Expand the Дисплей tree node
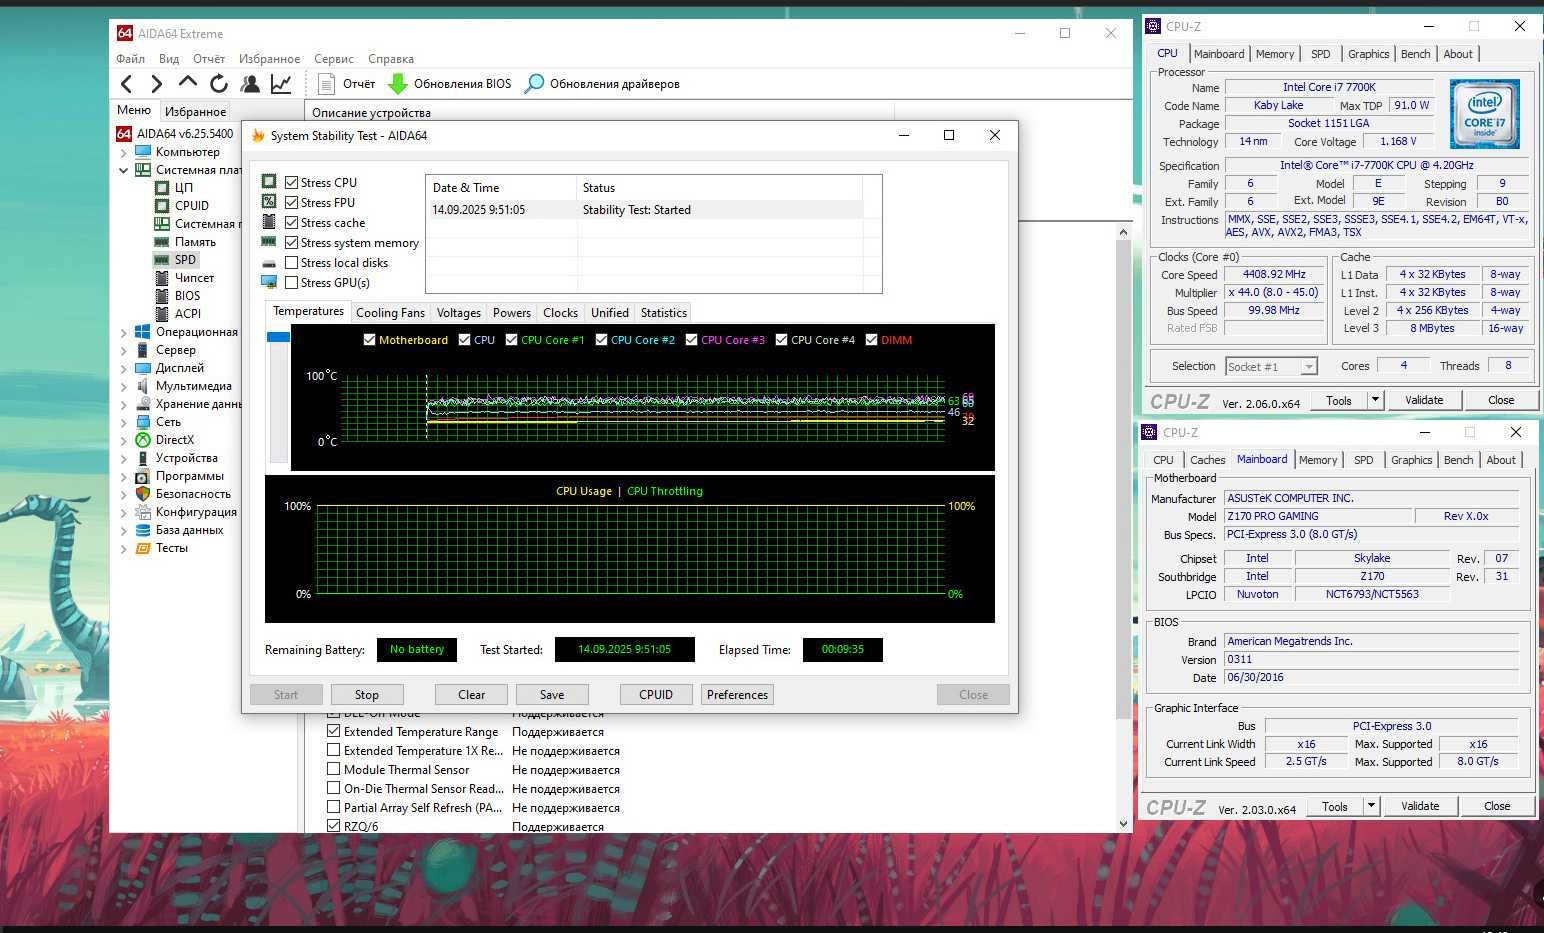Image resolution: width=1544 pixels, height=933 pixels. [x=123, y=368]
